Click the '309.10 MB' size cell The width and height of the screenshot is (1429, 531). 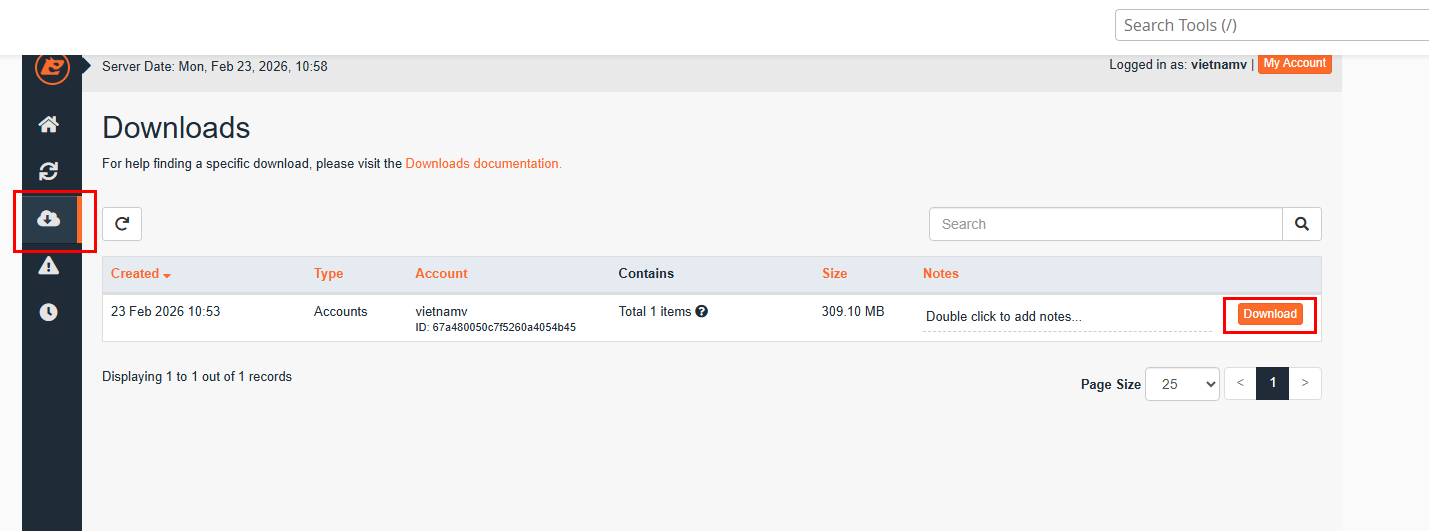853,311
